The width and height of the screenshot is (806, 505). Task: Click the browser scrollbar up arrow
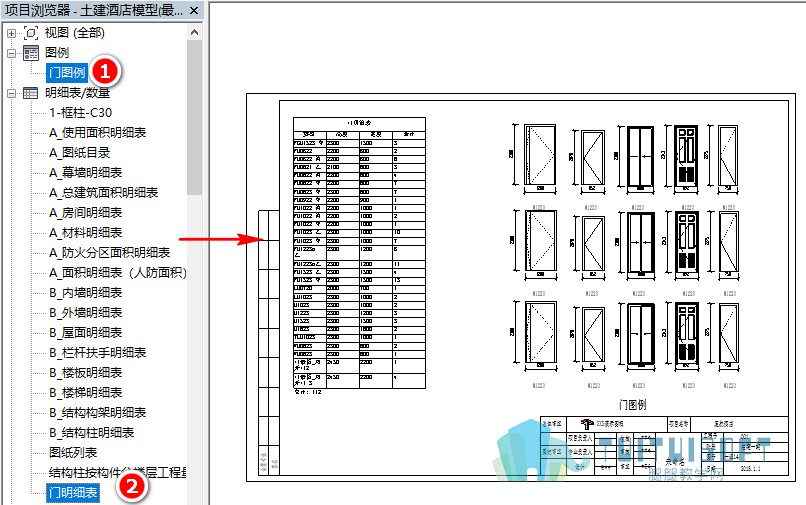194,32
